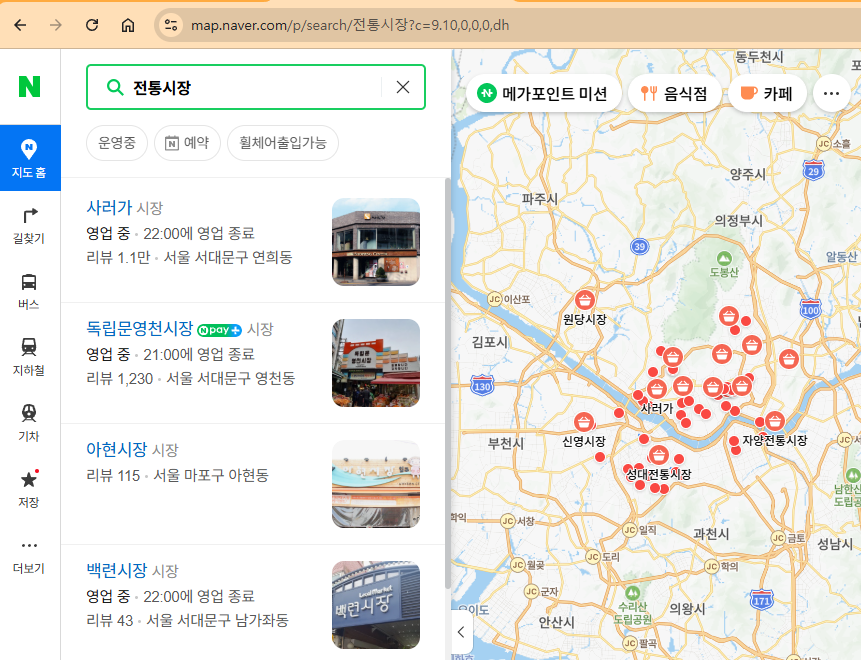This screenshot has width=861, height=660.
Task: Select the 기차 train sidebar item
Action: click(x=29, y=423)
